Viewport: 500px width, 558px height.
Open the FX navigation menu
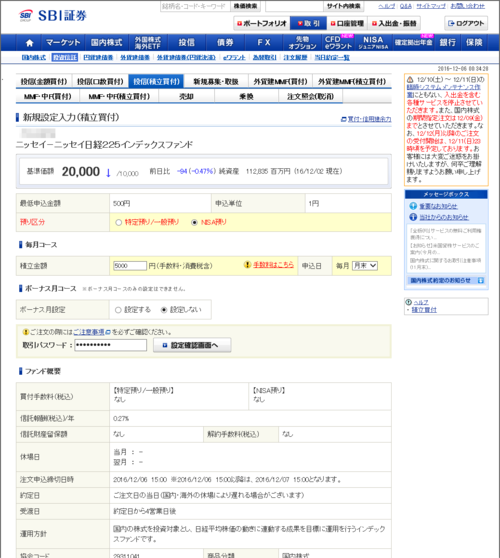pyautogui.click(x=264, y=43)
